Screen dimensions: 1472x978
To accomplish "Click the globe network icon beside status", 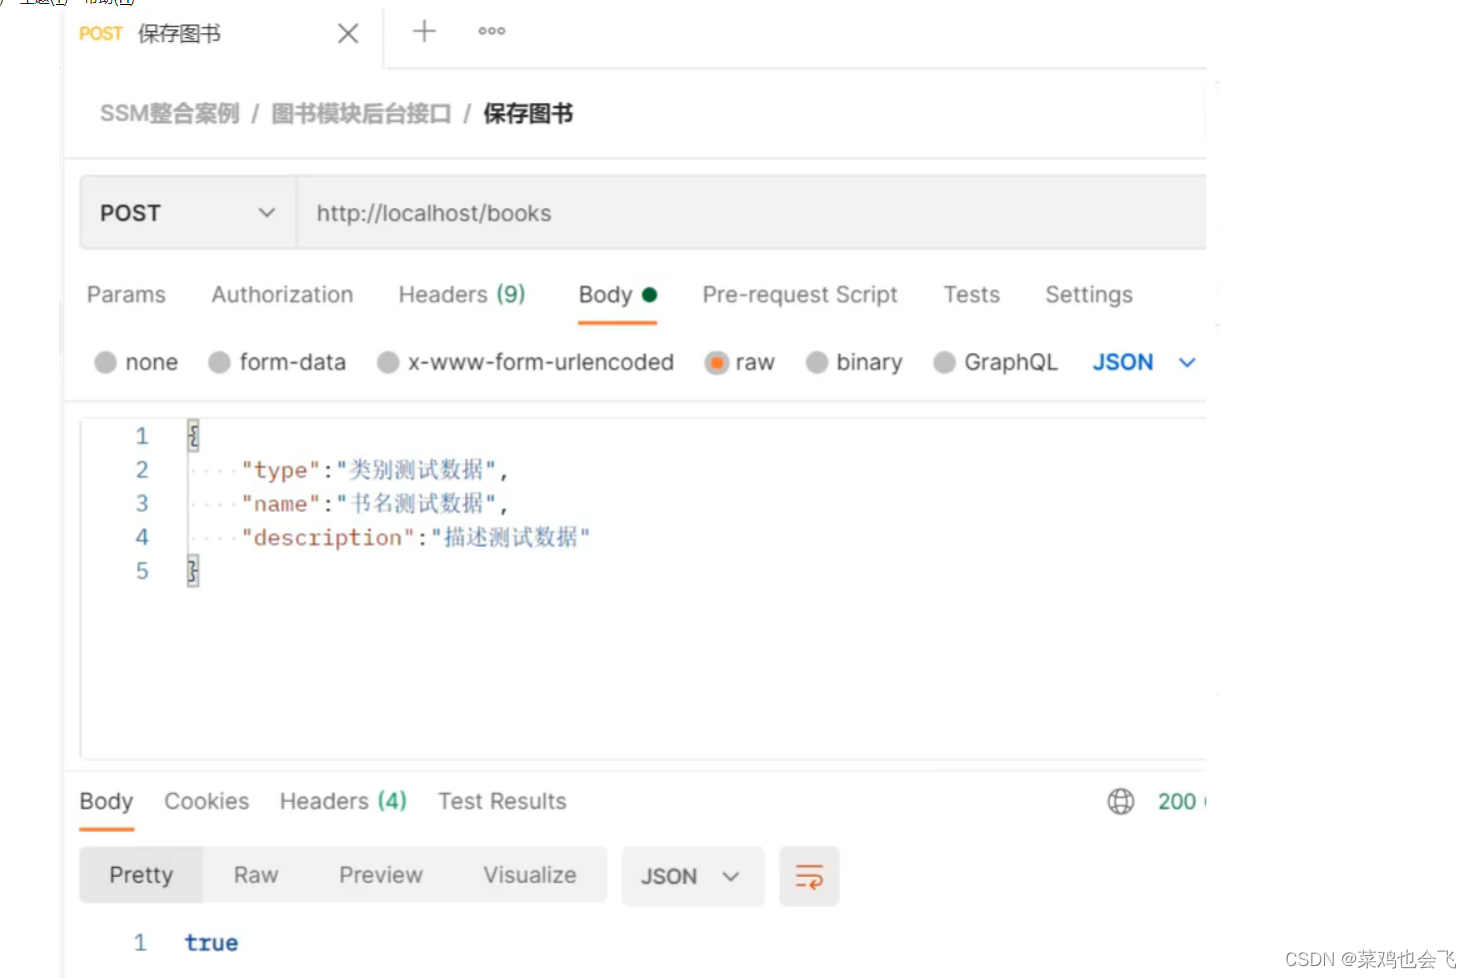I will coord(1121,801).
